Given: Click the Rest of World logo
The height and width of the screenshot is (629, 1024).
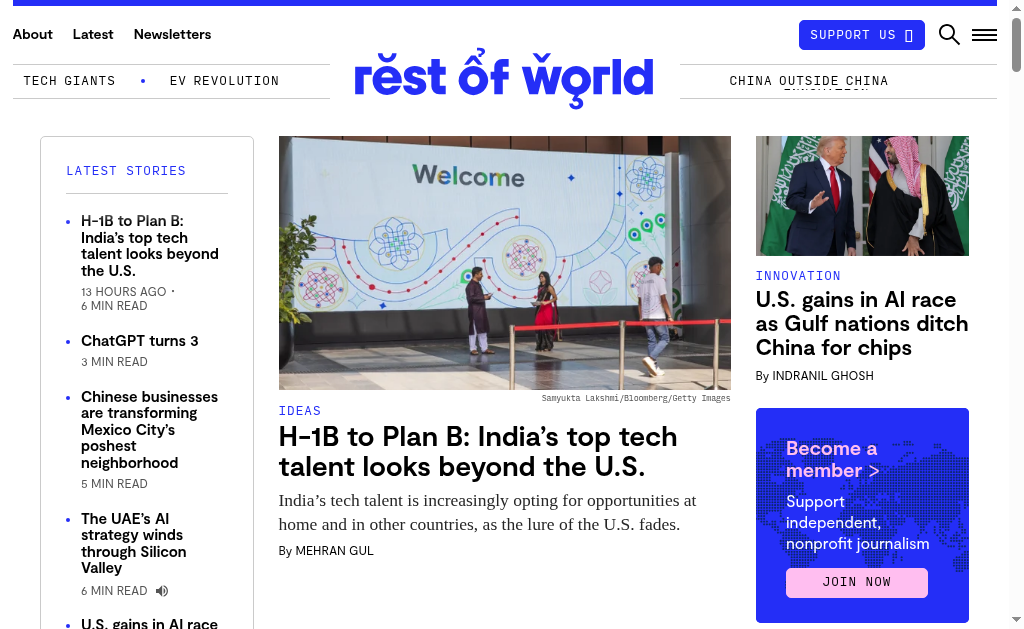Looking at the screenshot, I should pos(504,78).
